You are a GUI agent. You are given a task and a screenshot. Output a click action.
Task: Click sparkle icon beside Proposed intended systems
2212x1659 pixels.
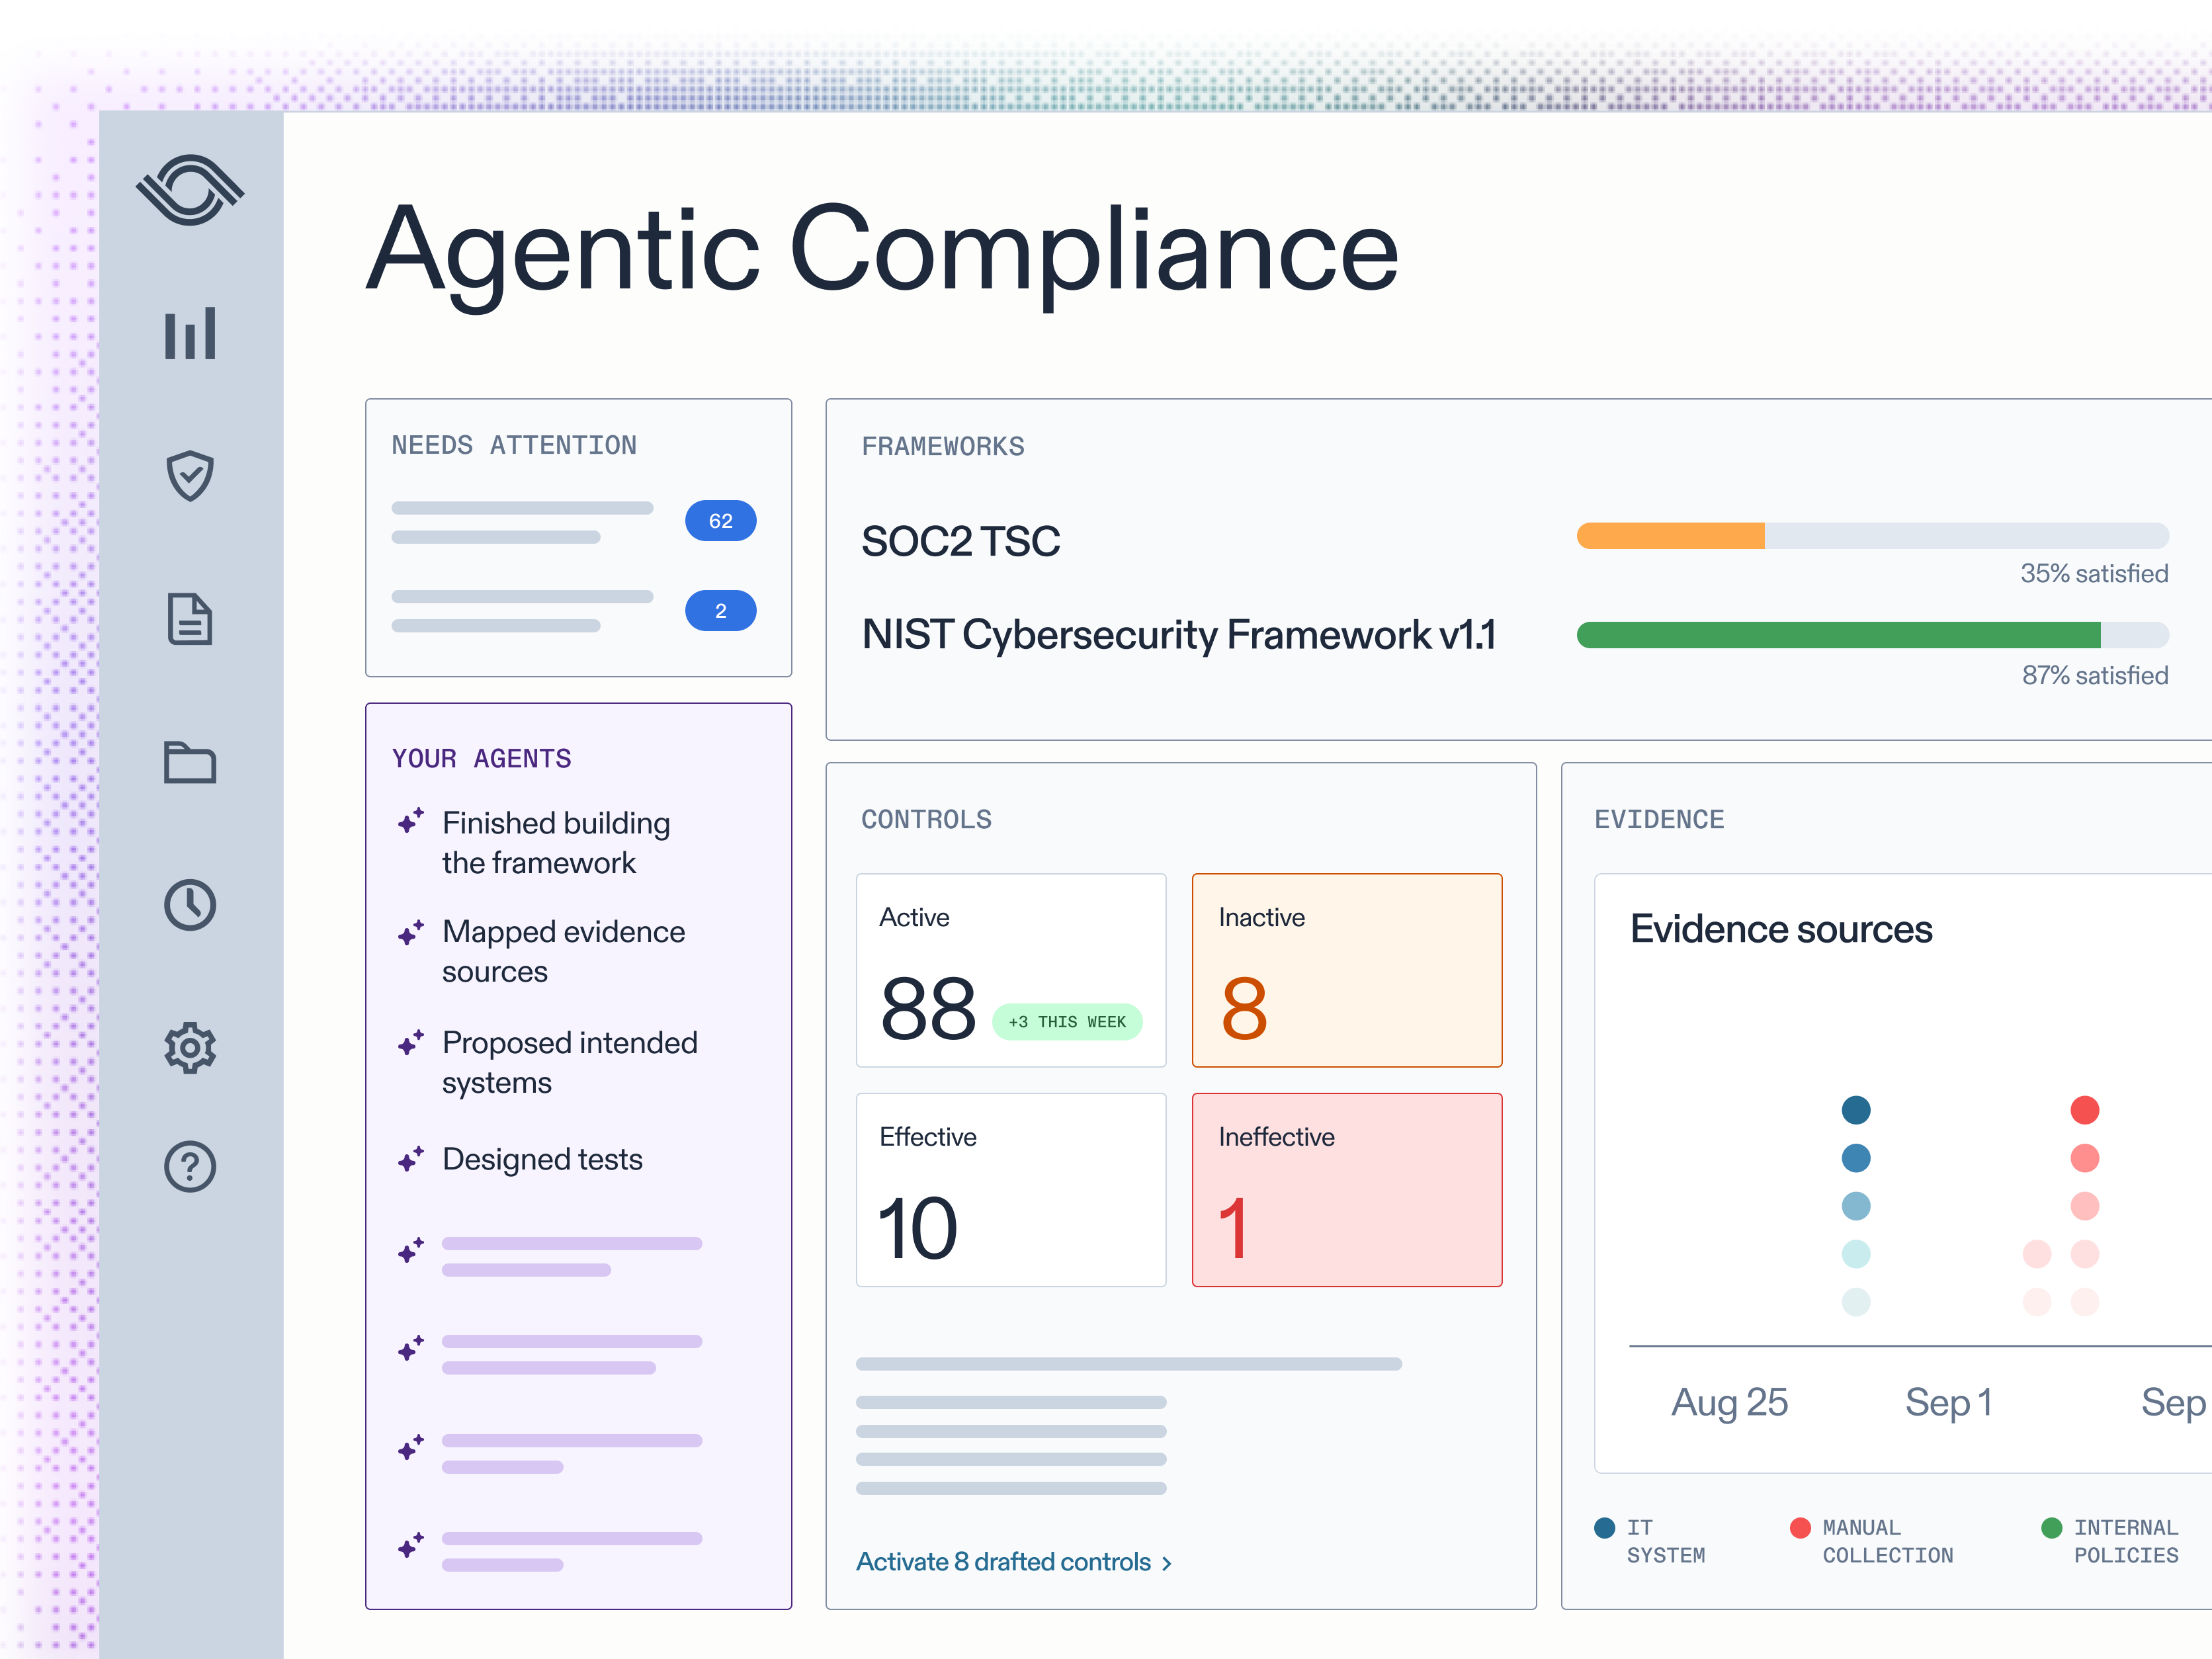point(411,1043)
